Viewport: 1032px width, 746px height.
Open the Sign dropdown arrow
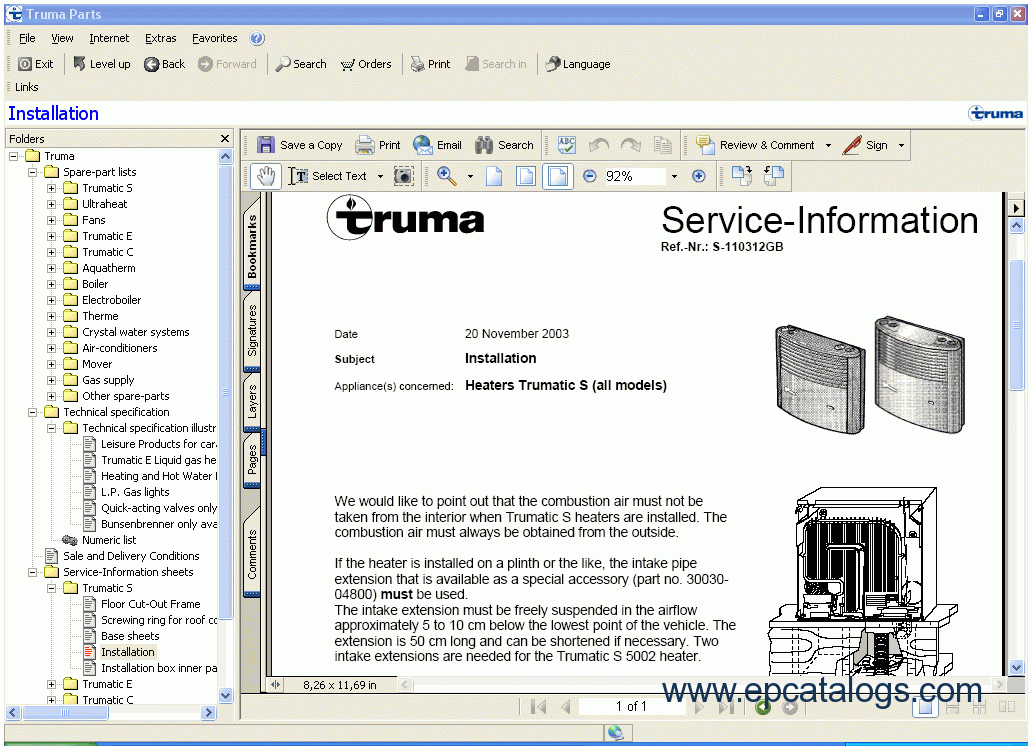pos(901,146)
